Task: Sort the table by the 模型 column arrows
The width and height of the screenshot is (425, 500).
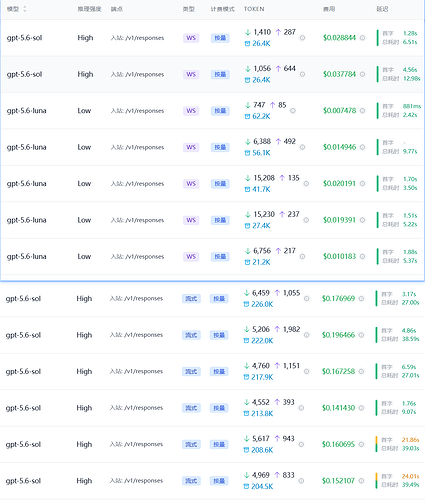Action: pyautogui.click(x=24, y=9)
